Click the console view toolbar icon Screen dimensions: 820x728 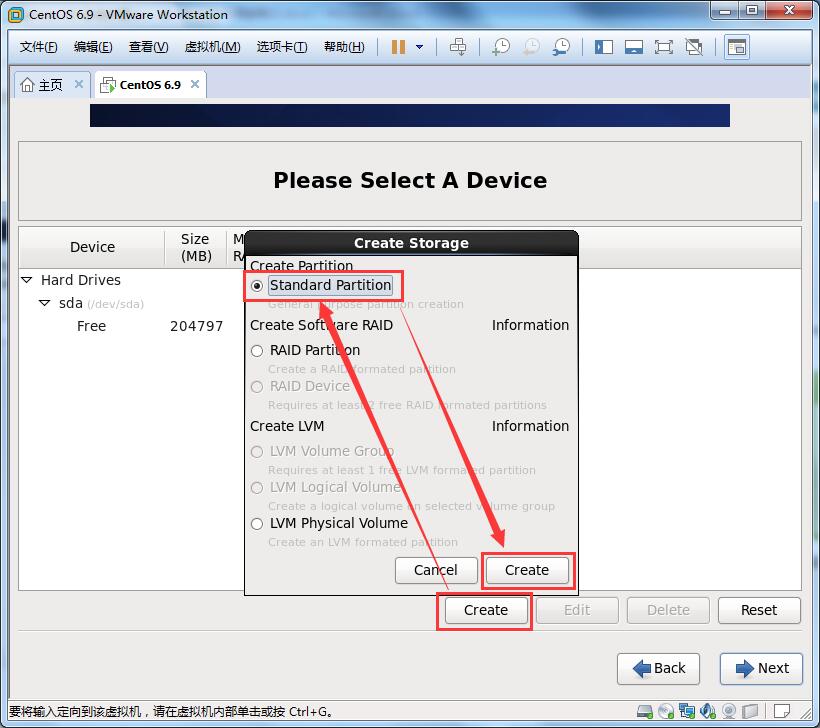tap(737, 47)
